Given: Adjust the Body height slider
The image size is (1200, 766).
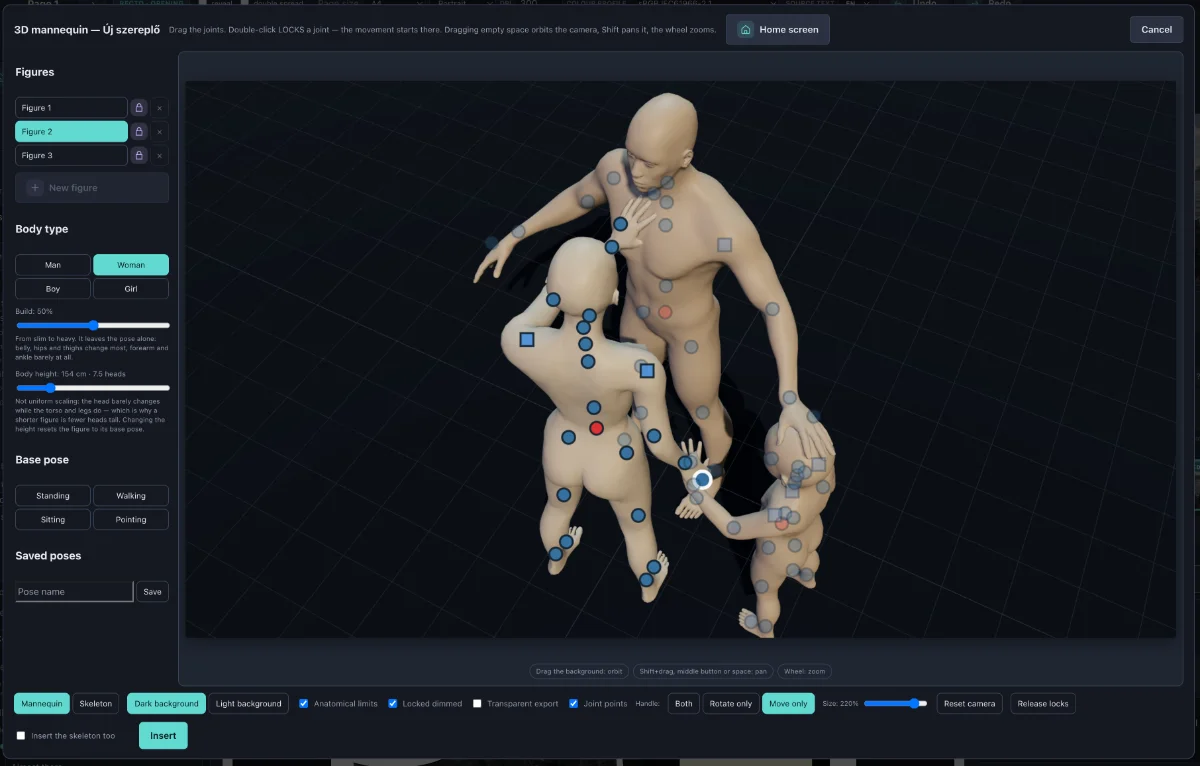Looking at the screenshot, I should coord(92,387).
